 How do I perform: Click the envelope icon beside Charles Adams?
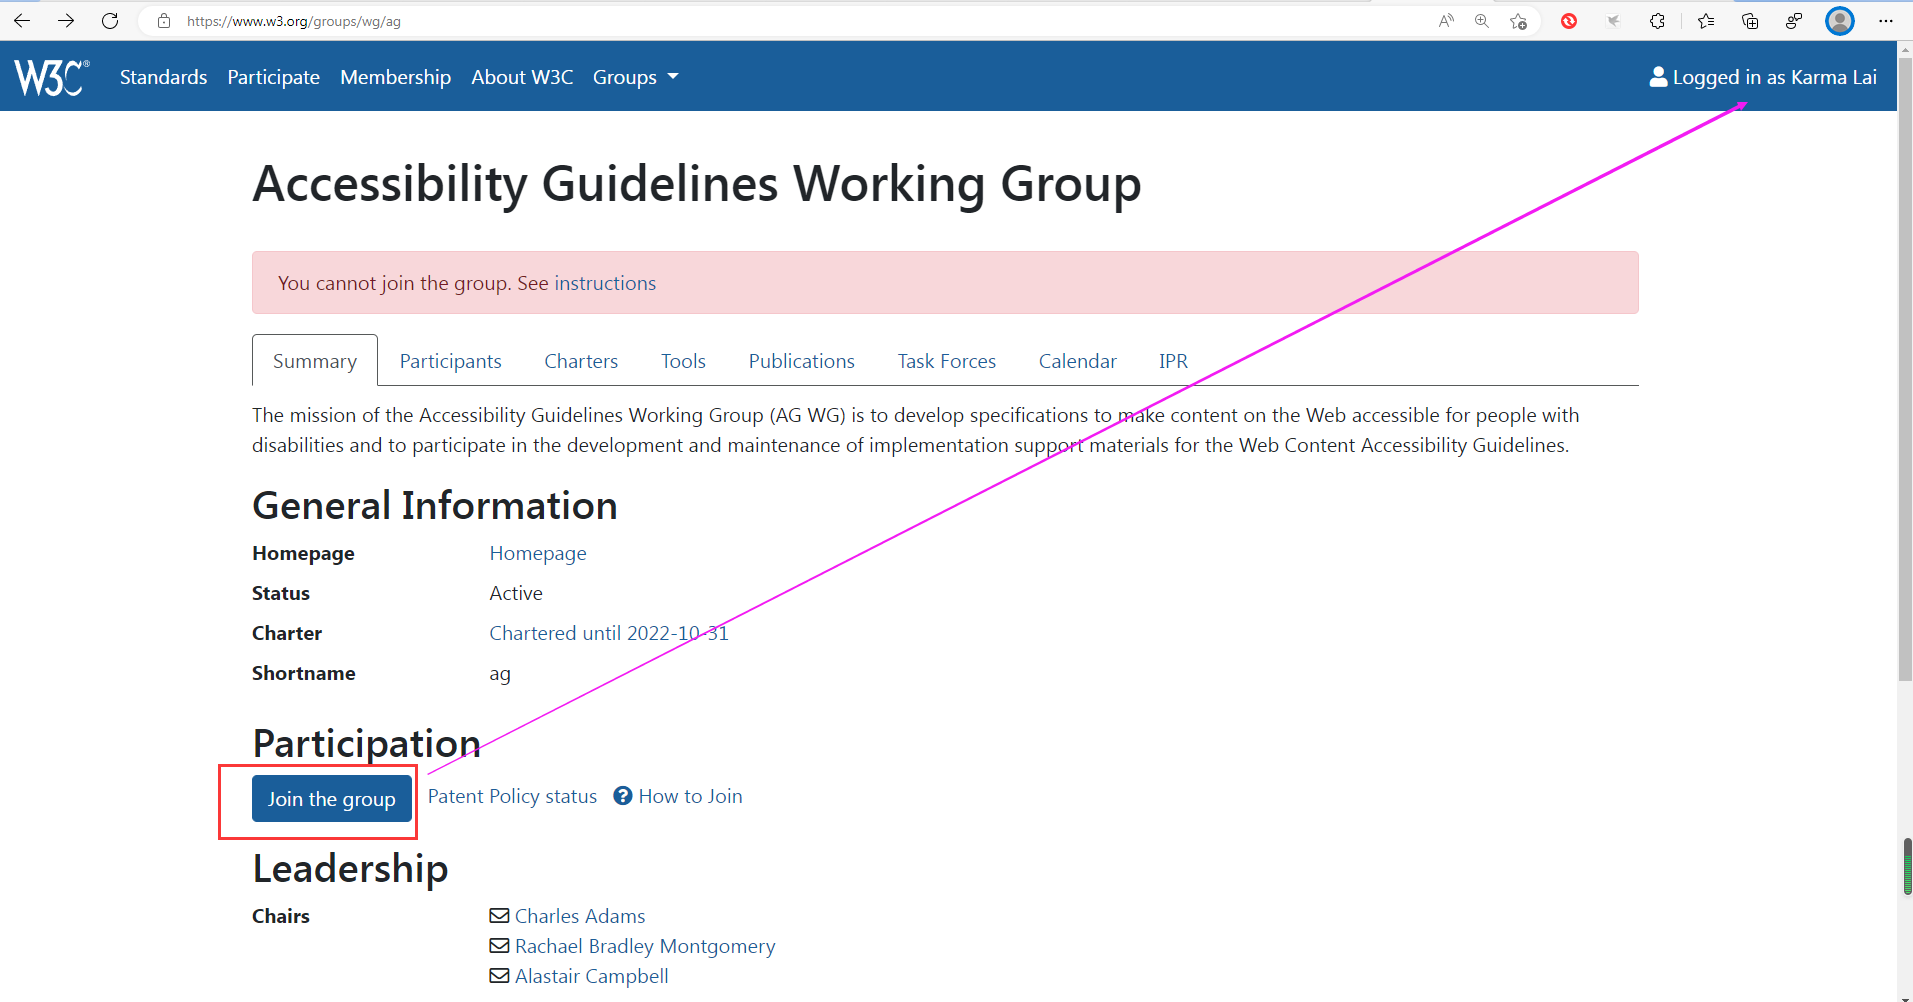[498, 915]
